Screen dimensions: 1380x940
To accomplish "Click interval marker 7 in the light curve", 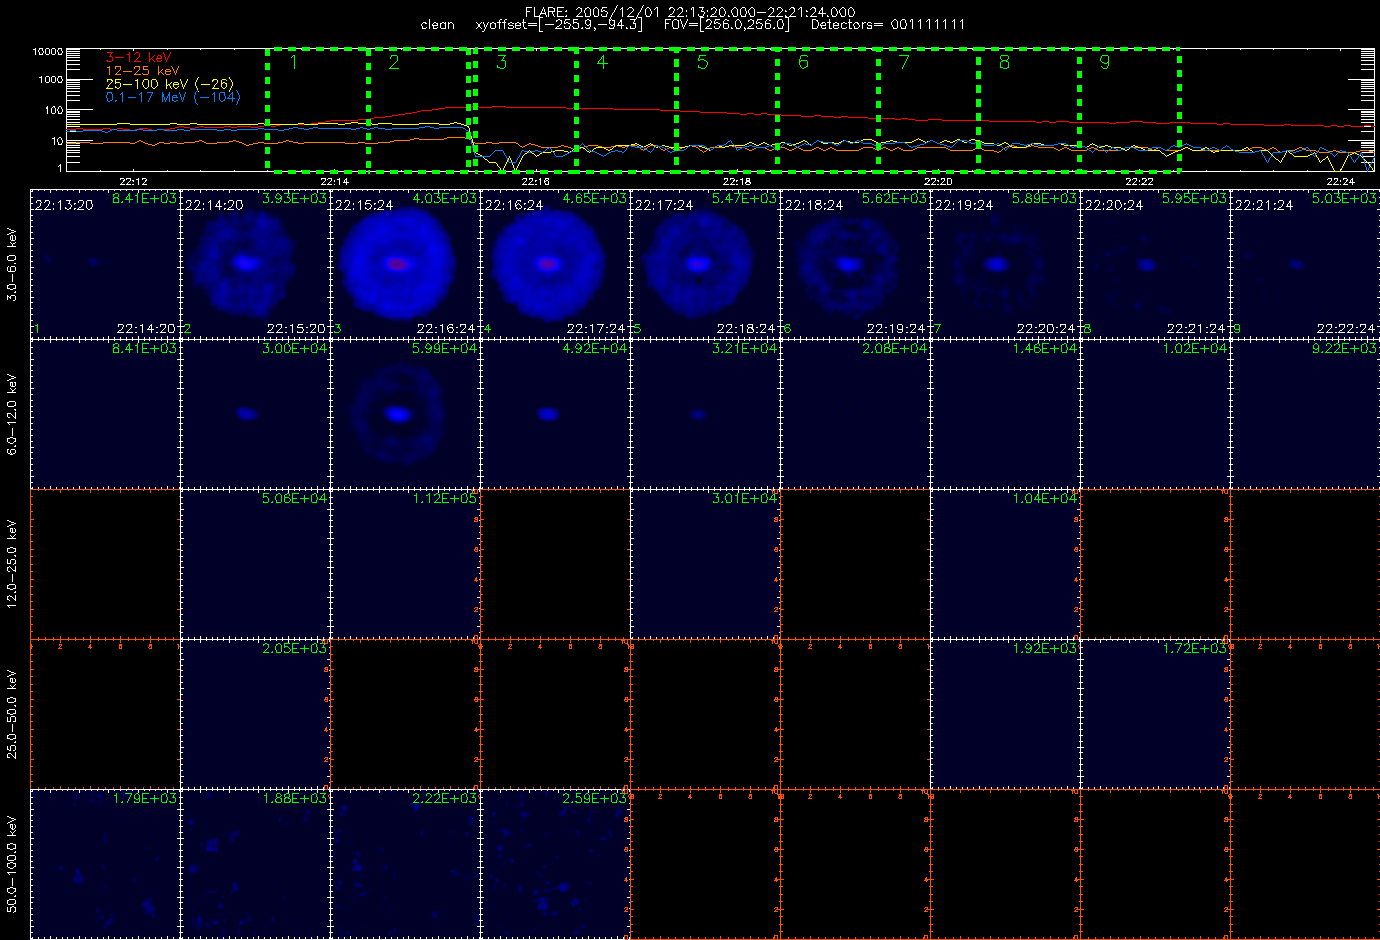I will [x=904, y=62].
